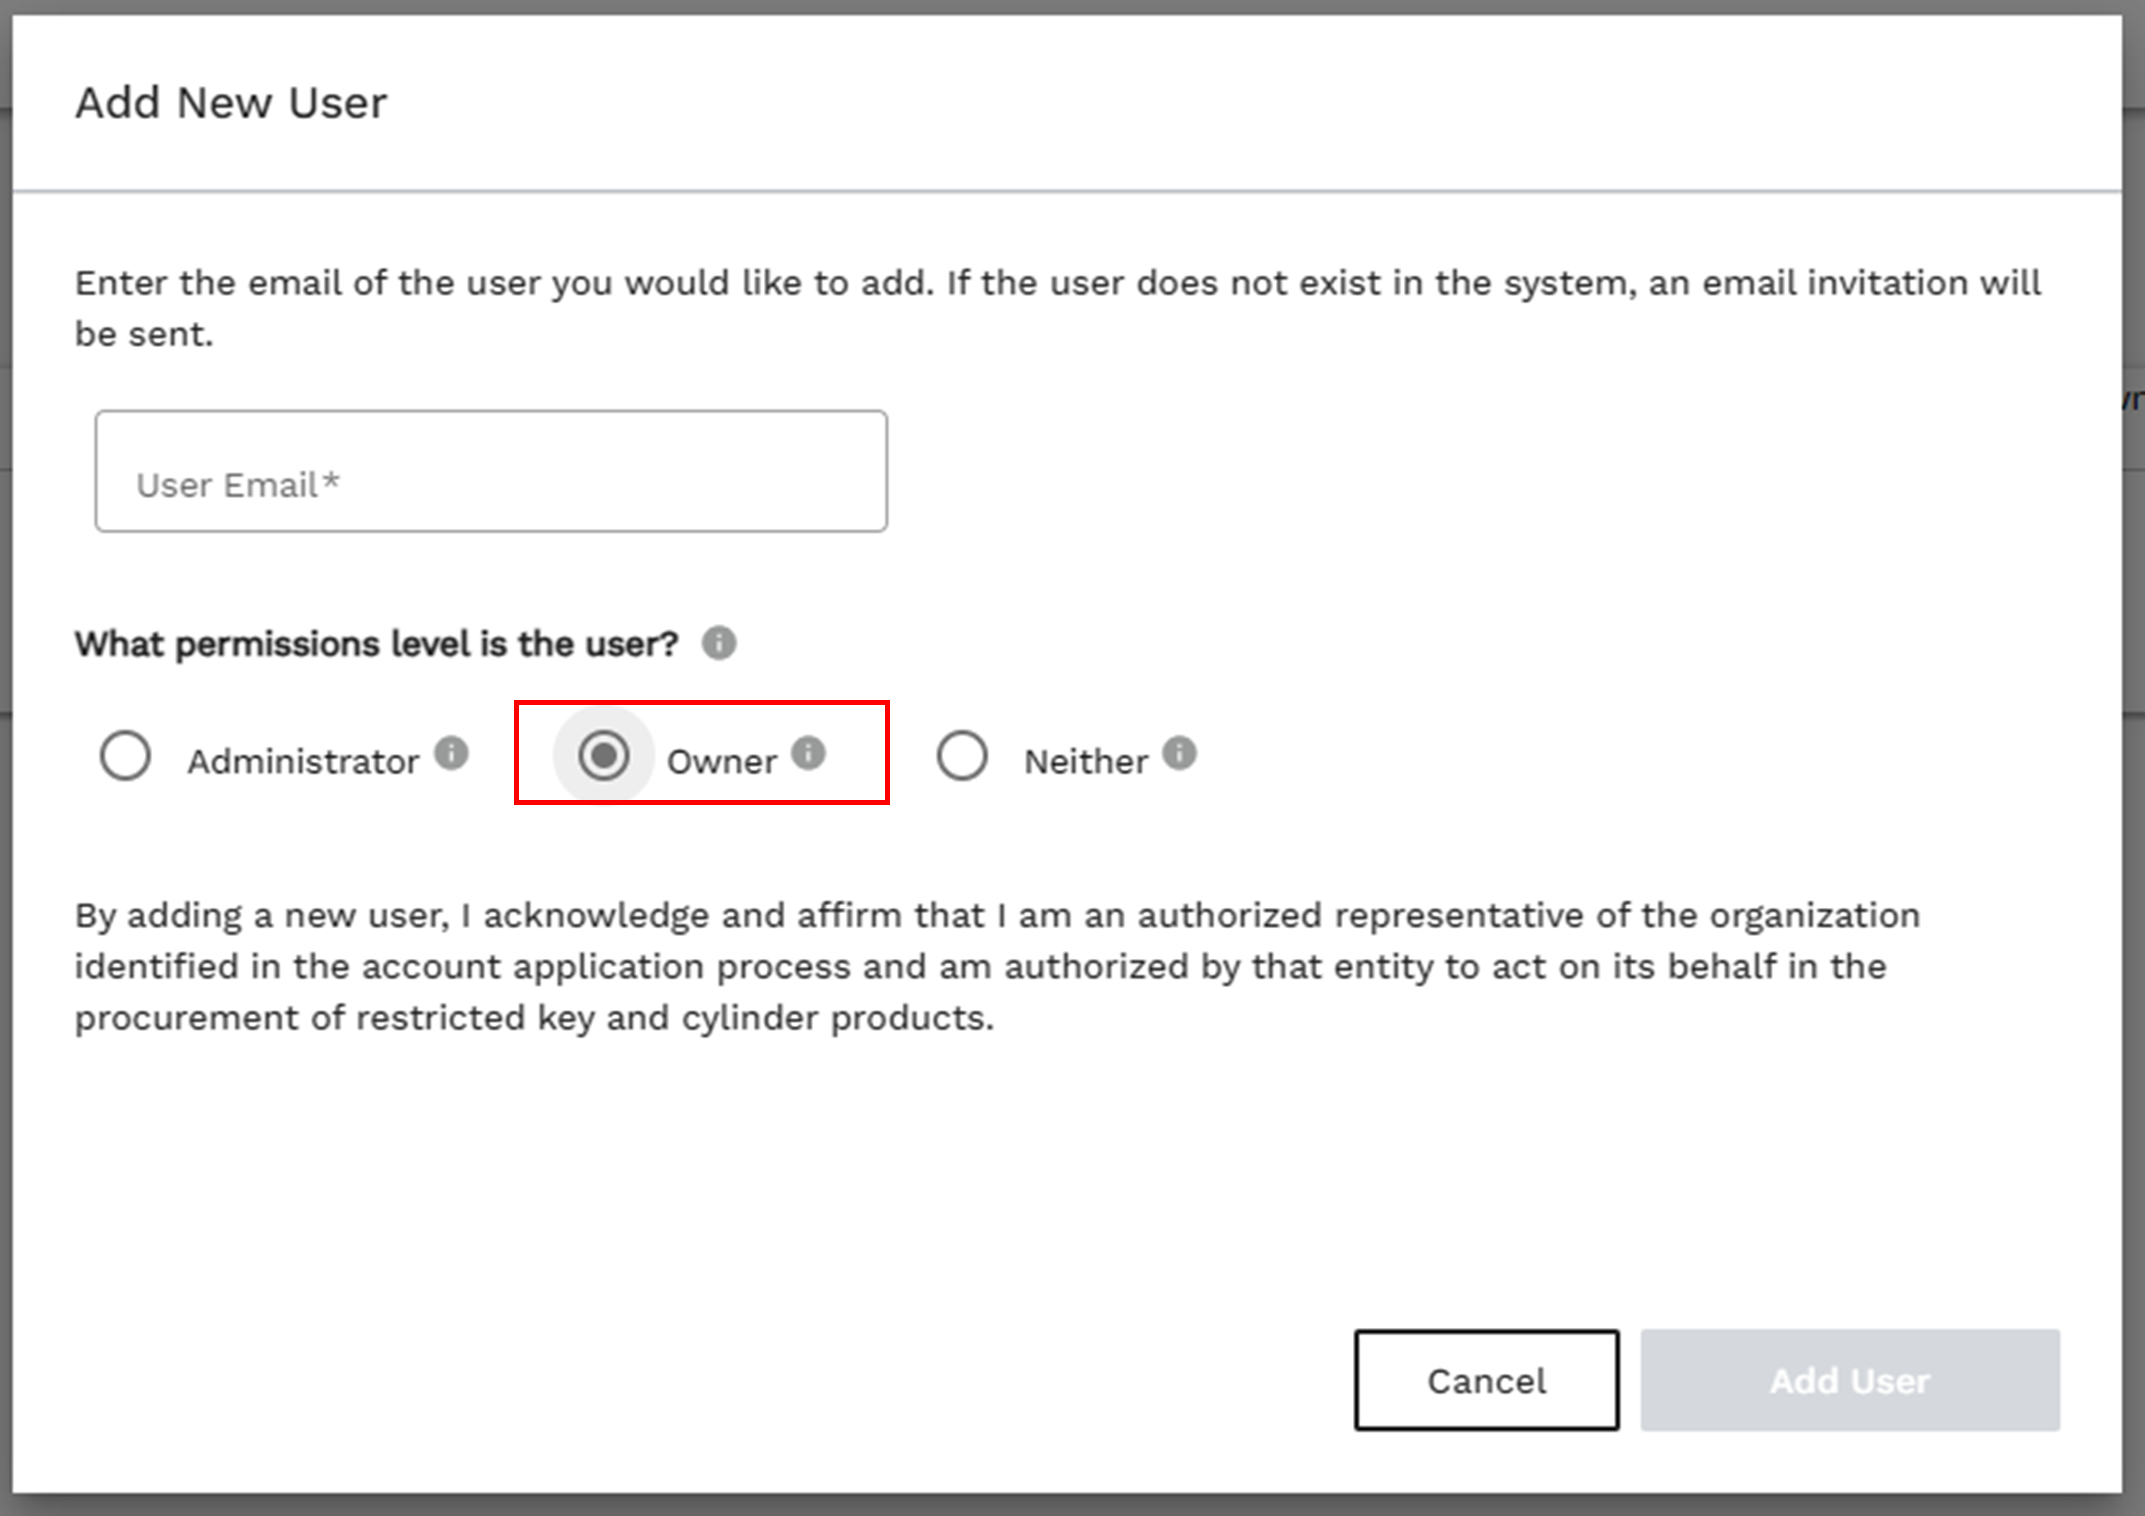Click the Administrator info icon
The height and width of the screenshot is (1516, 2145).
pos(451,752)
